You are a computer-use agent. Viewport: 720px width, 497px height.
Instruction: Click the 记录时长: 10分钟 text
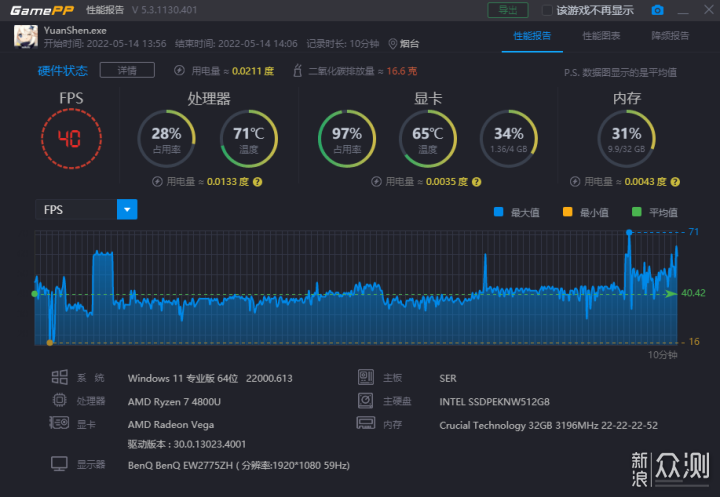pyautogui.click(x=343, y=44)
